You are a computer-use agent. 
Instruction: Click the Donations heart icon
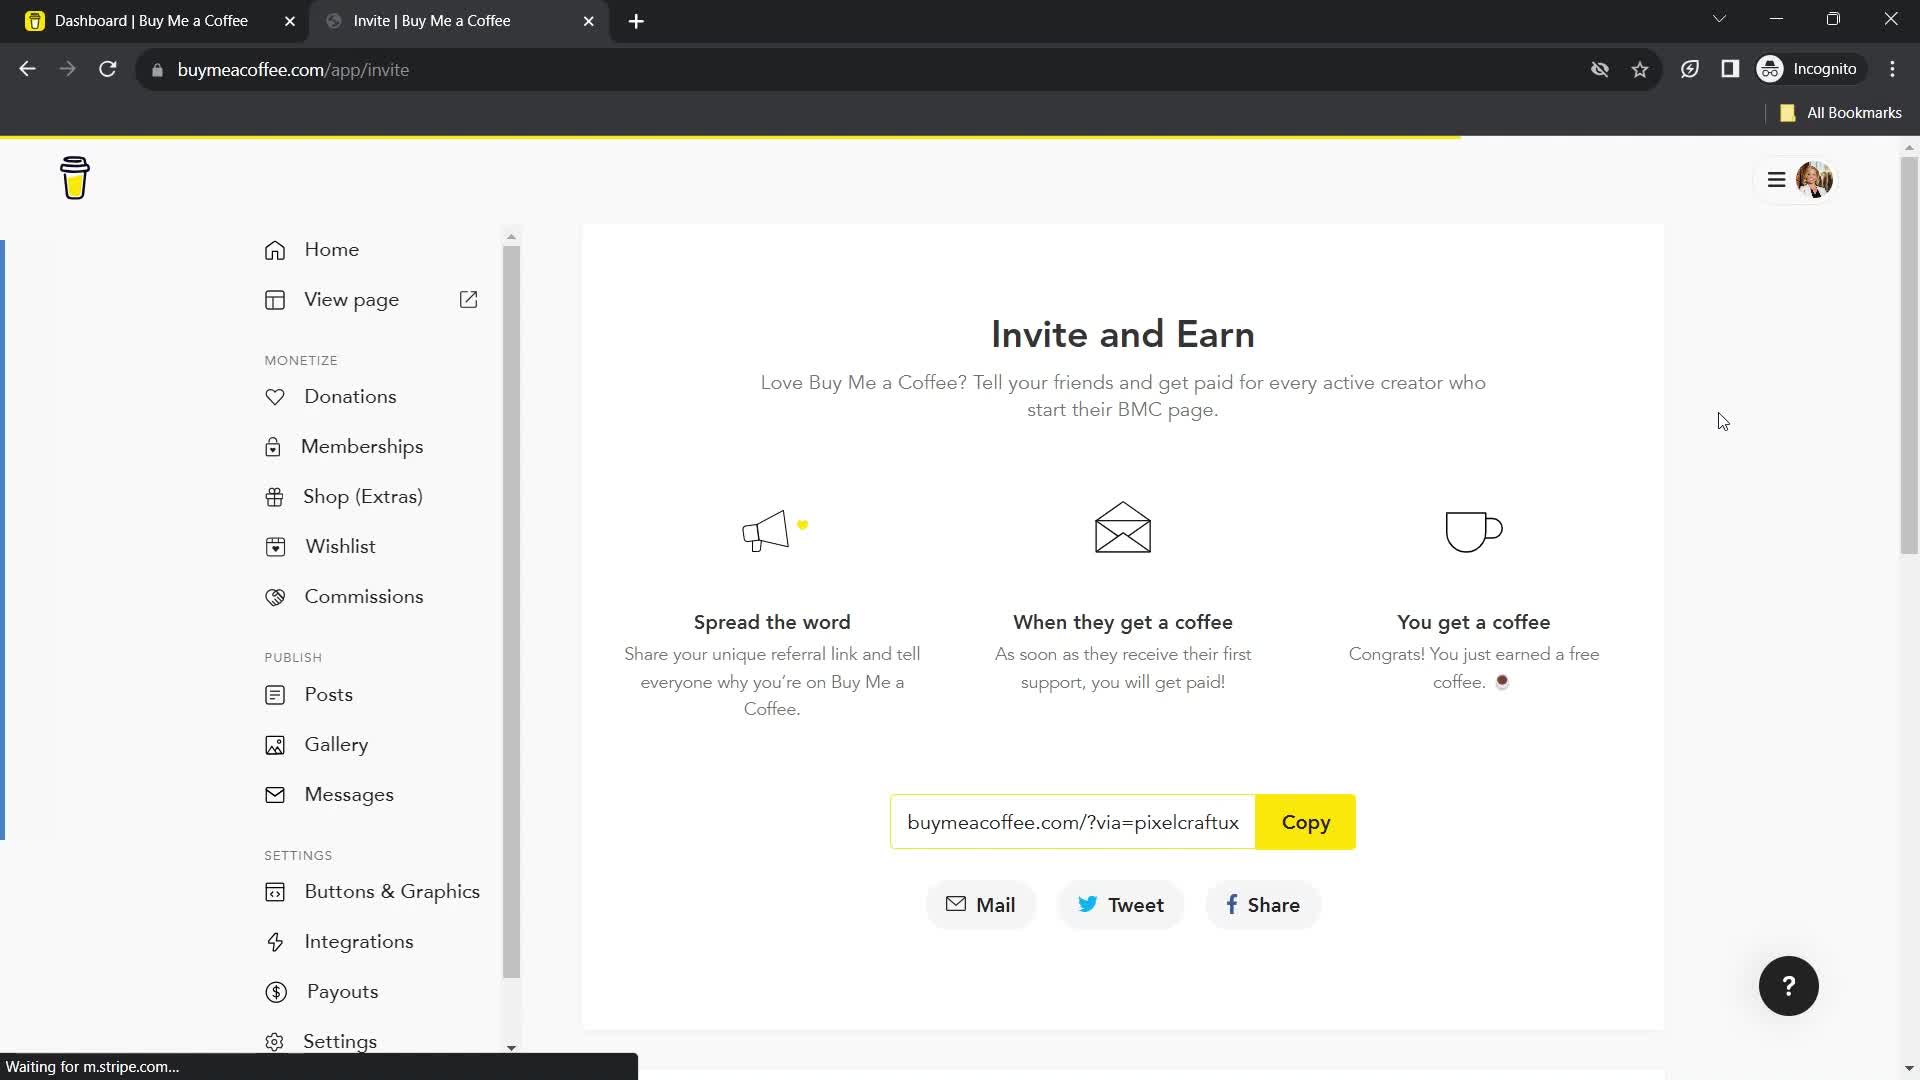tap(275, 397)
